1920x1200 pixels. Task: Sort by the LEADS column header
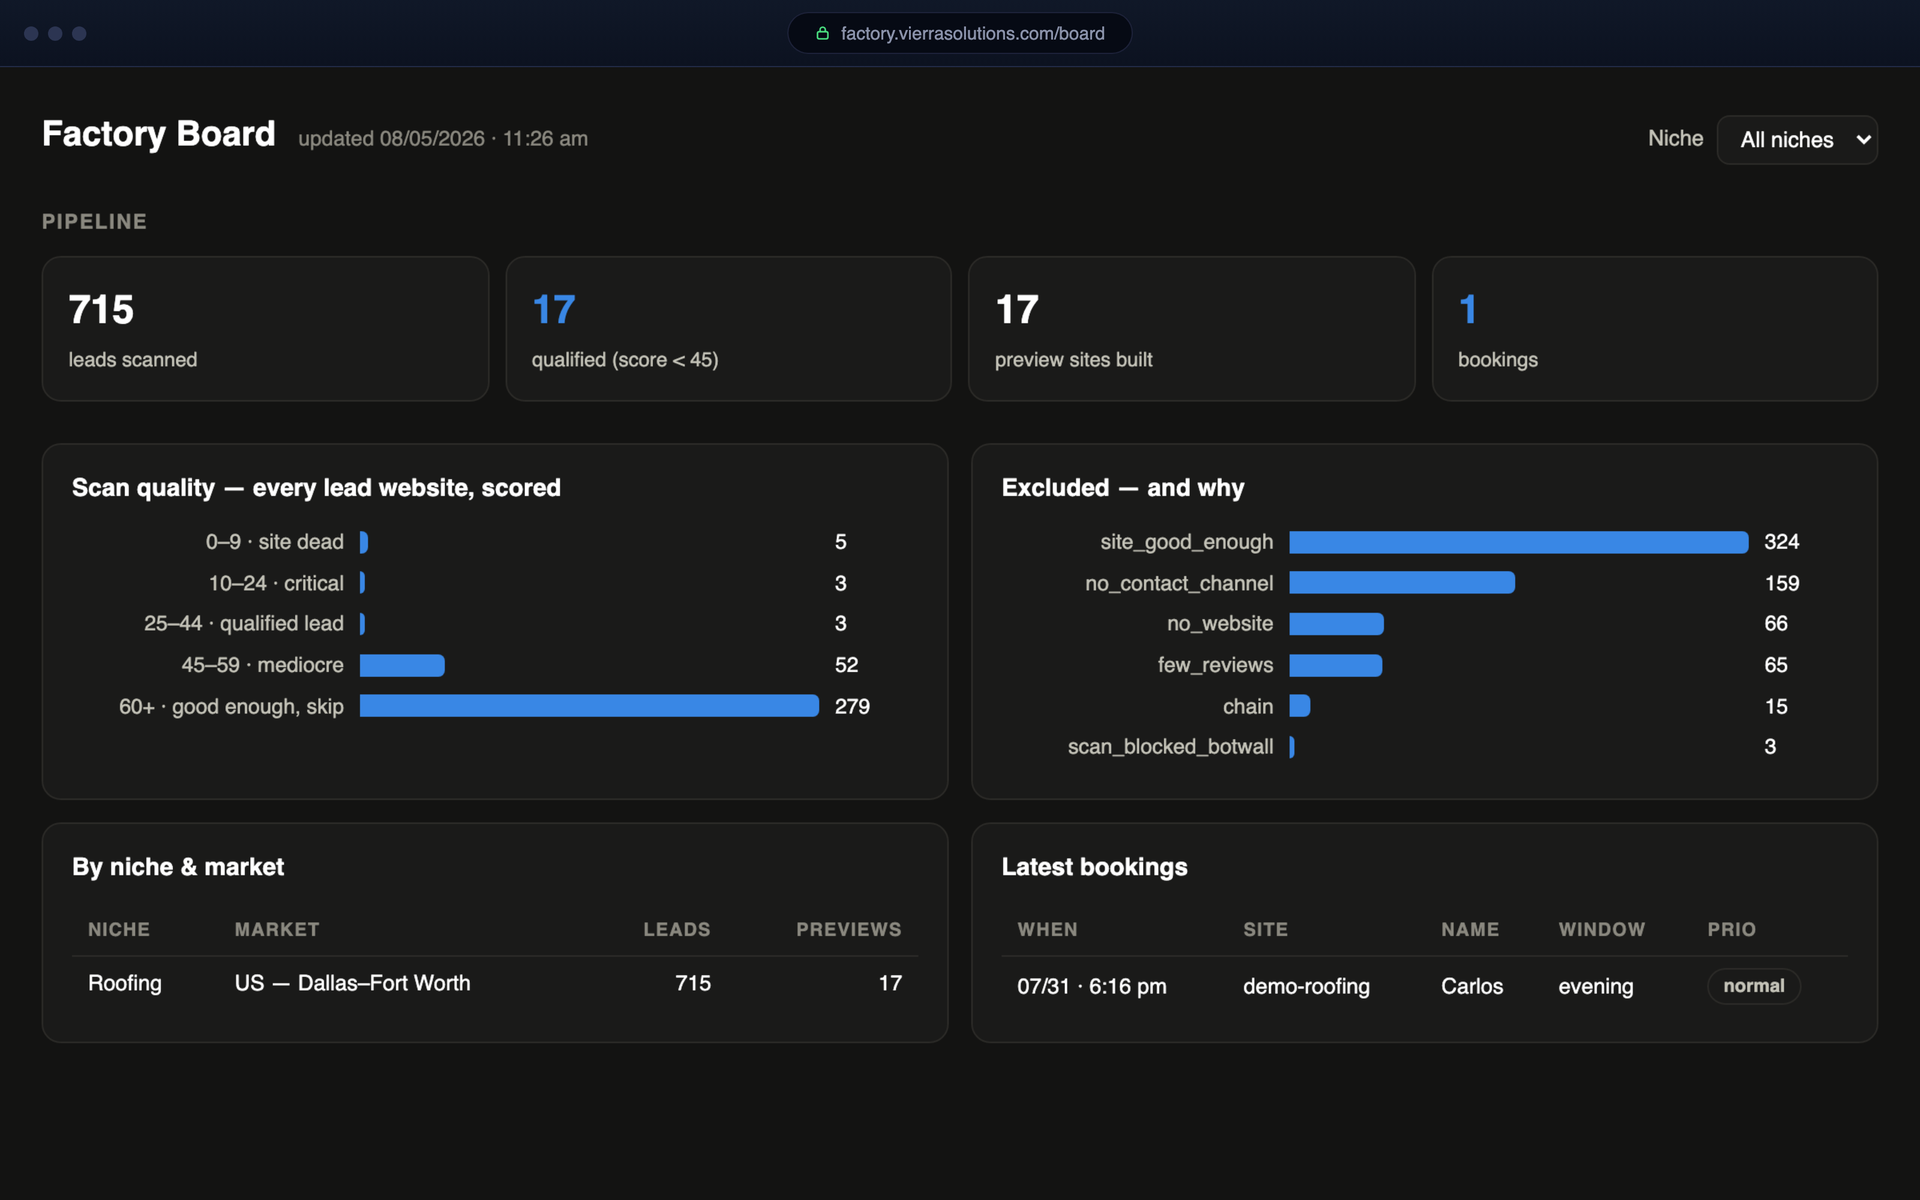[677, 929]
